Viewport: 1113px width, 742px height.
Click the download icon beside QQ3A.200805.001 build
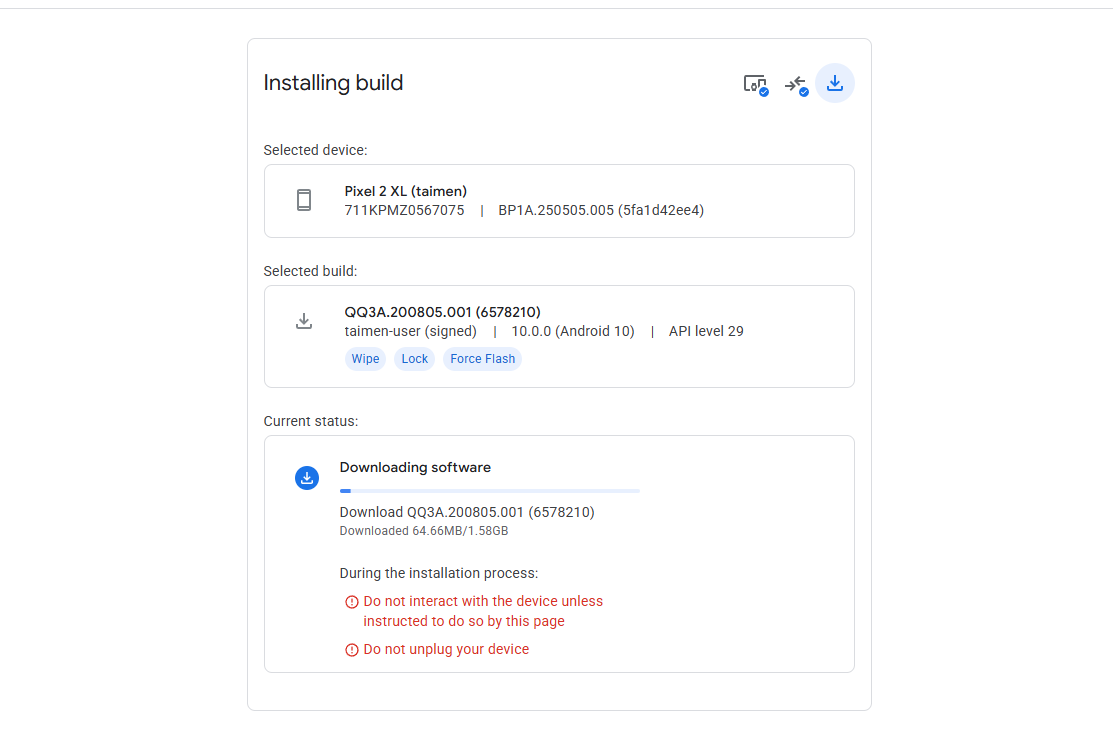304,321
